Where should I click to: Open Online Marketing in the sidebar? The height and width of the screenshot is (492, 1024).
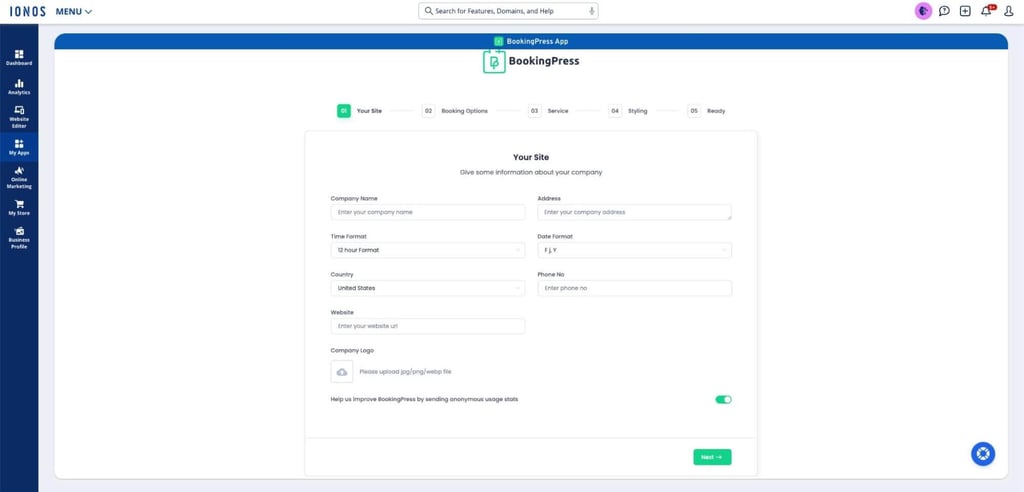[19, 177]
